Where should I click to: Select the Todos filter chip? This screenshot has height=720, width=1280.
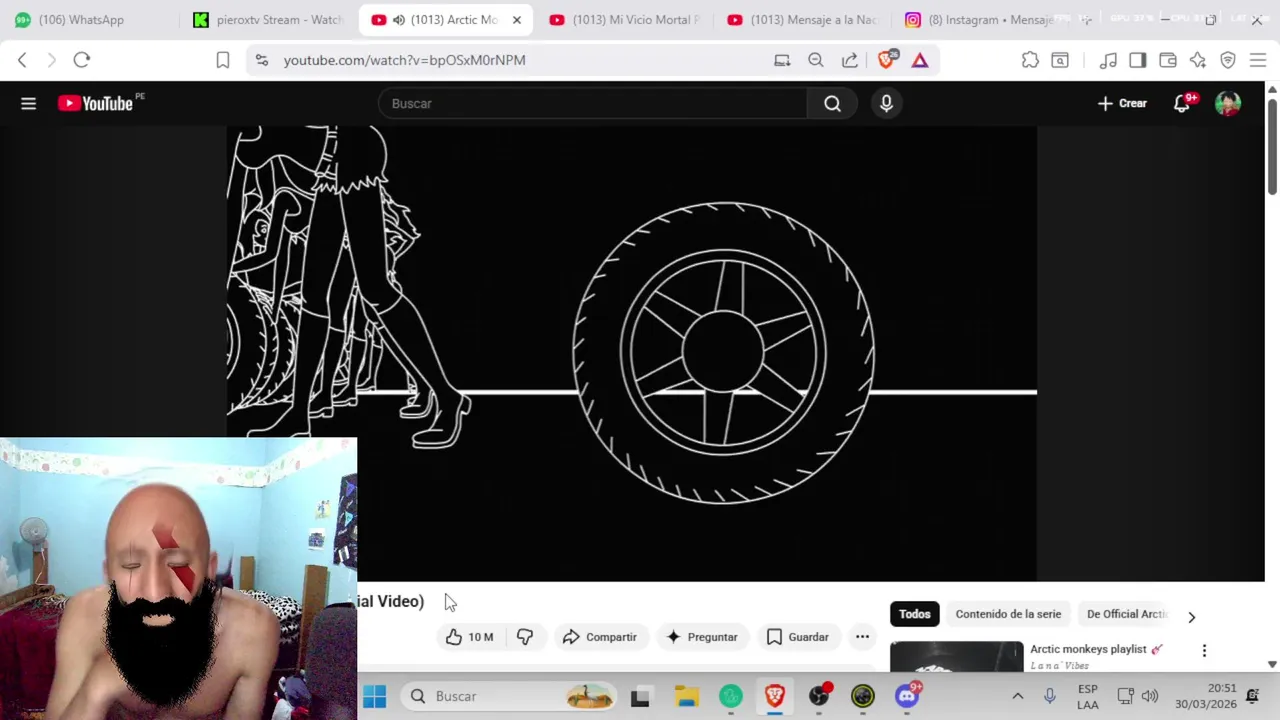tap(914, 614)
